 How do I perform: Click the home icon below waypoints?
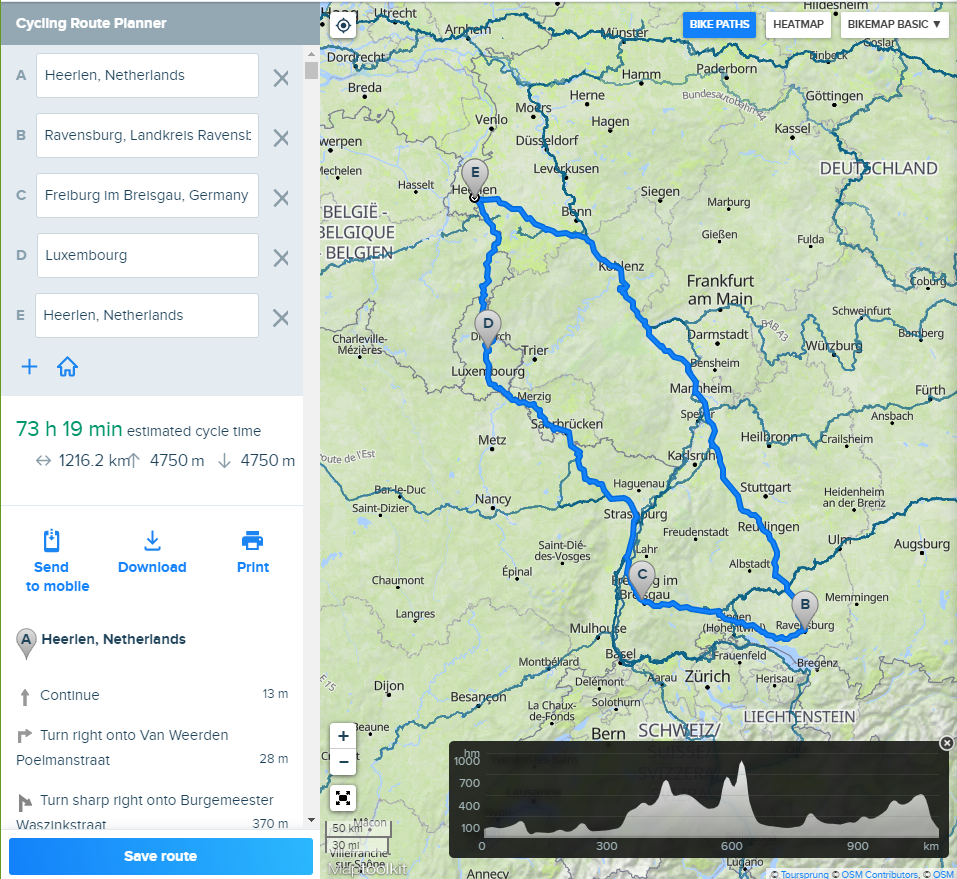(67, 367)
